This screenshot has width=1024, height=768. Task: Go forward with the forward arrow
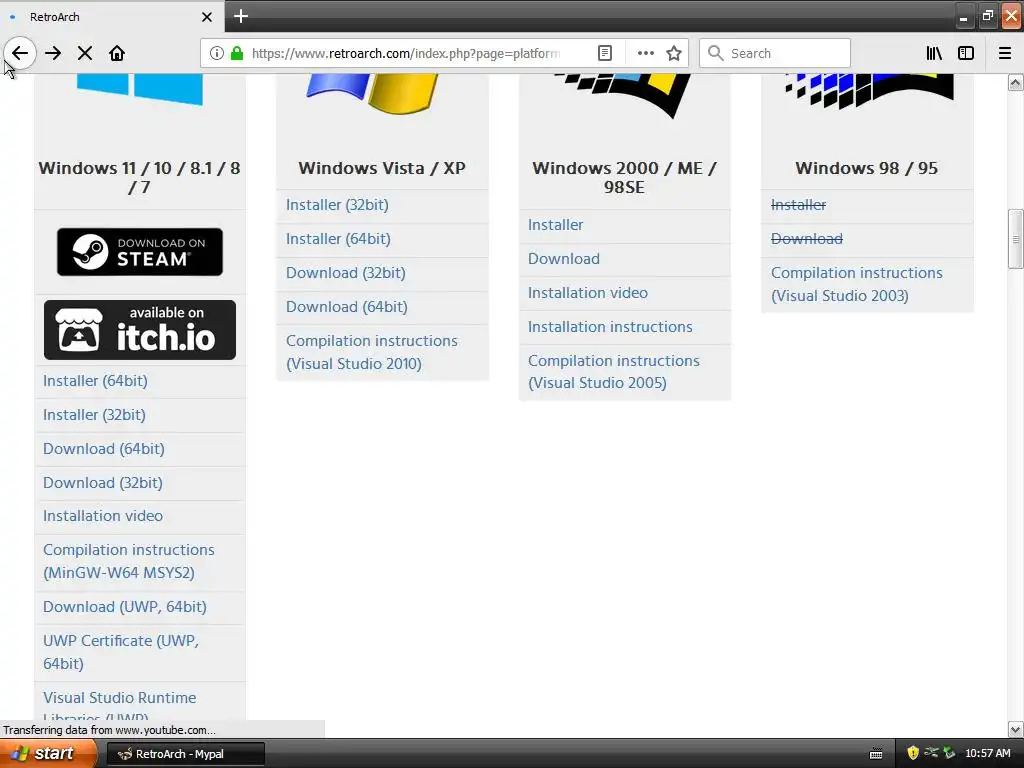[53, 53]
